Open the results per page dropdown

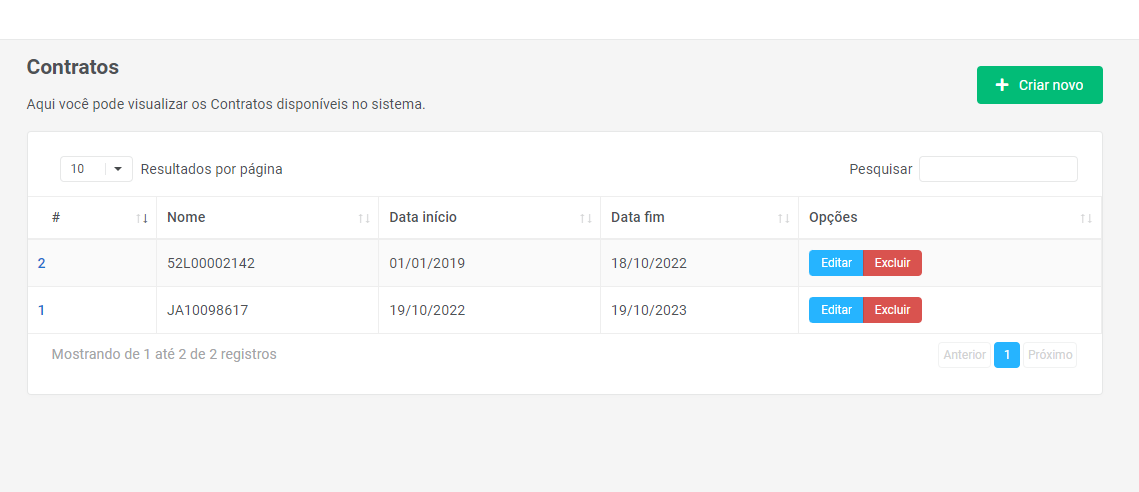(x=96, y=169)
